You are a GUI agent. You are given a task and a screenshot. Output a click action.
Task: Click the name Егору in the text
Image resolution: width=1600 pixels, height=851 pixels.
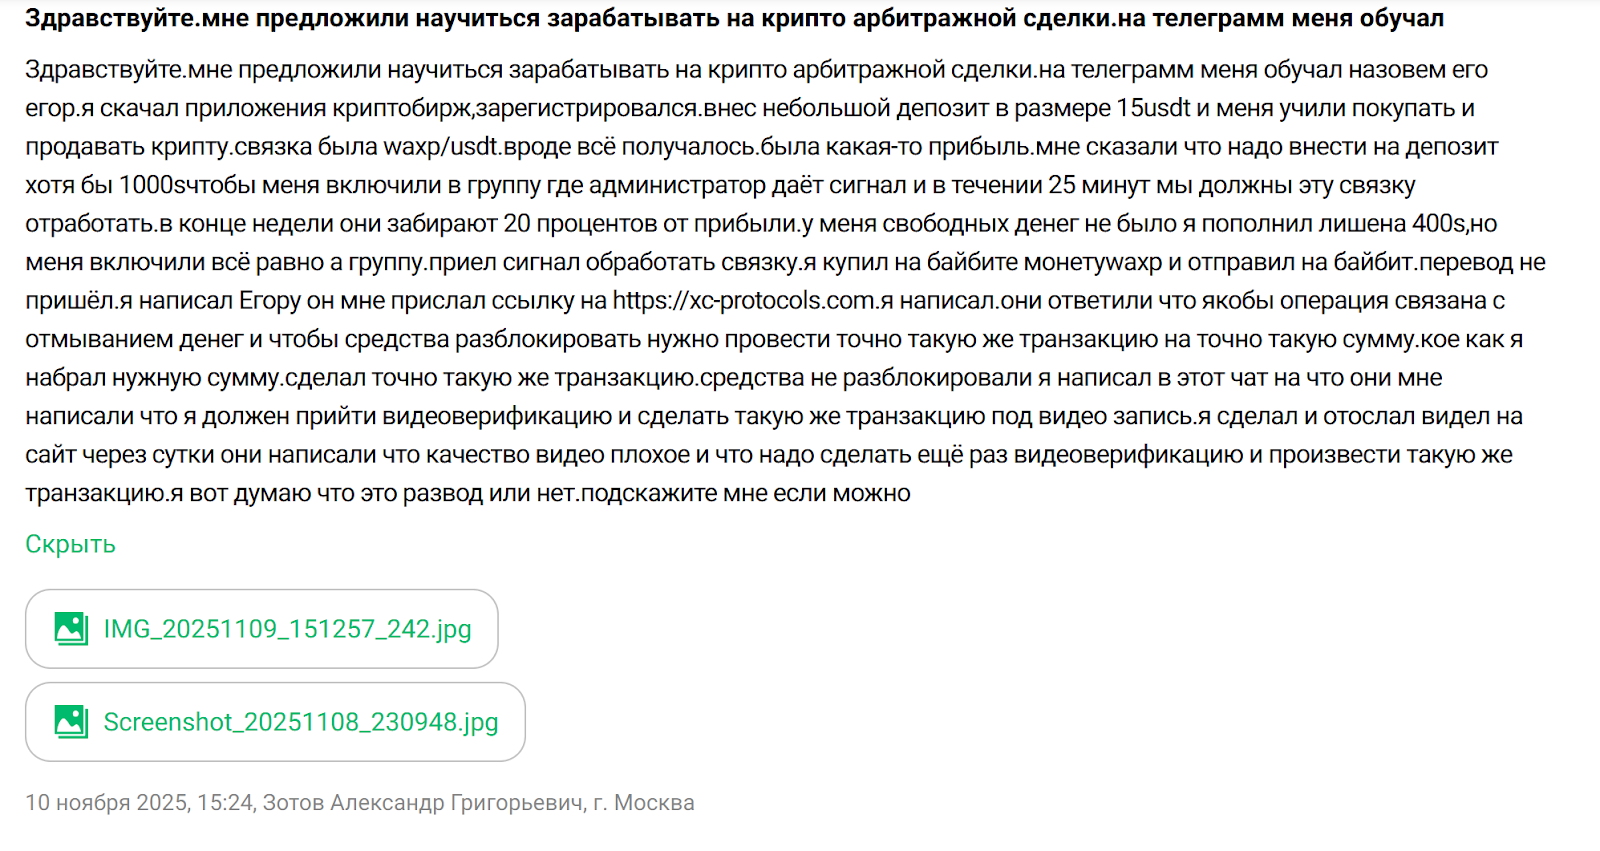pos(270,301)
